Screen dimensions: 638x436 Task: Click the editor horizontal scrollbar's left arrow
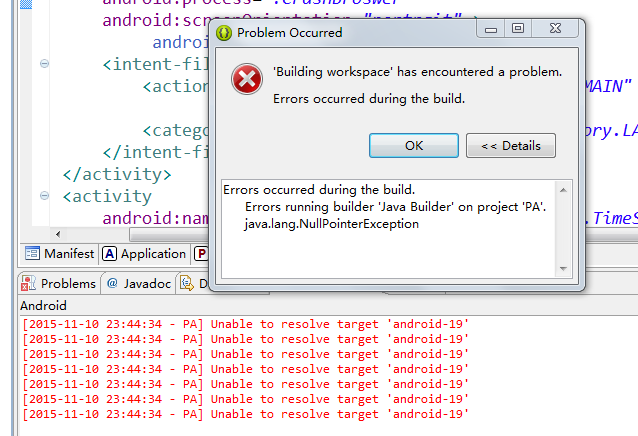[58, 234]
